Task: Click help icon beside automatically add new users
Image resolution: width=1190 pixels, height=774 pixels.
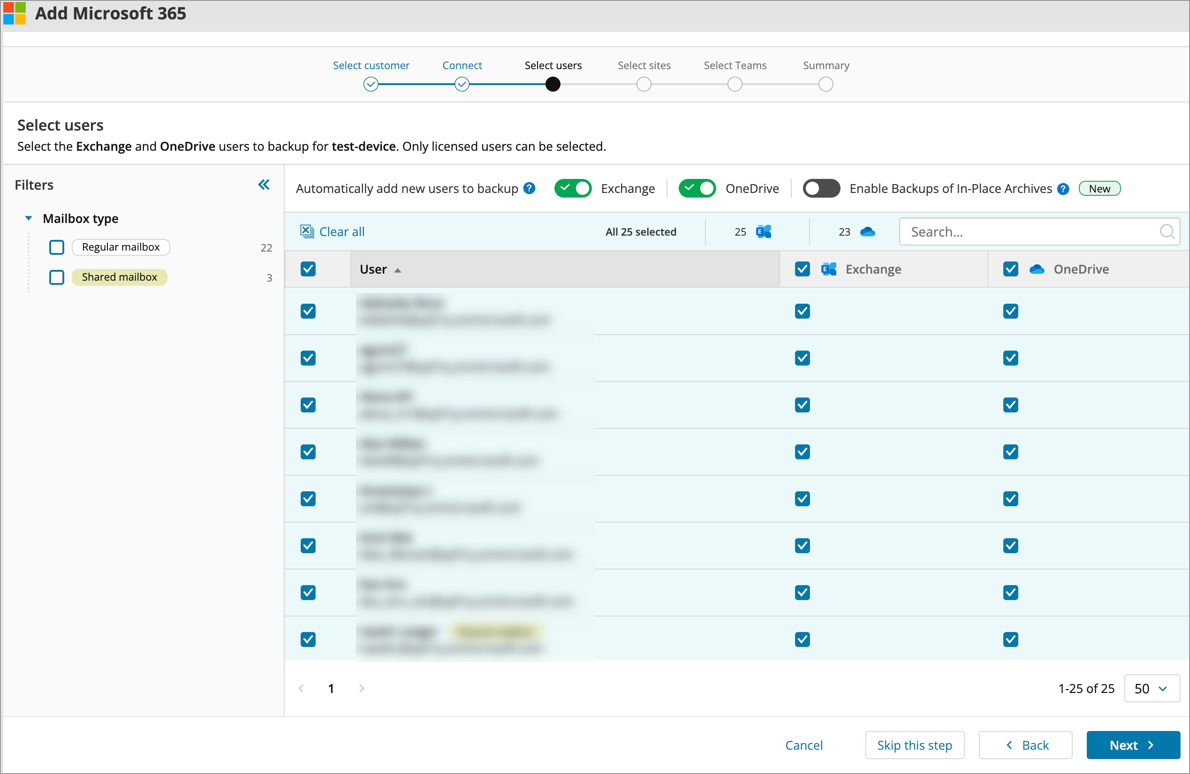Action: pos(529,188)
